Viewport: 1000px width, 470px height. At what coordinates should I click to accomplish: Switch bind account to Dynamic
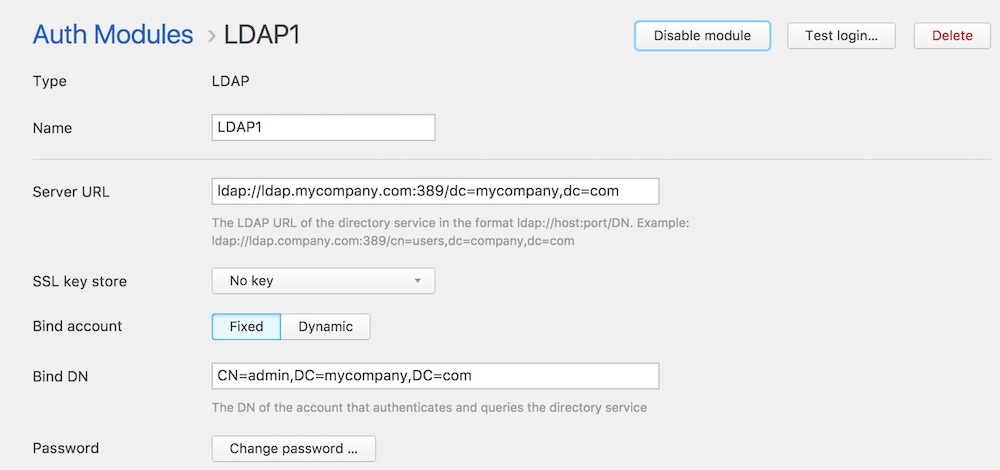(x=325, y=327)
